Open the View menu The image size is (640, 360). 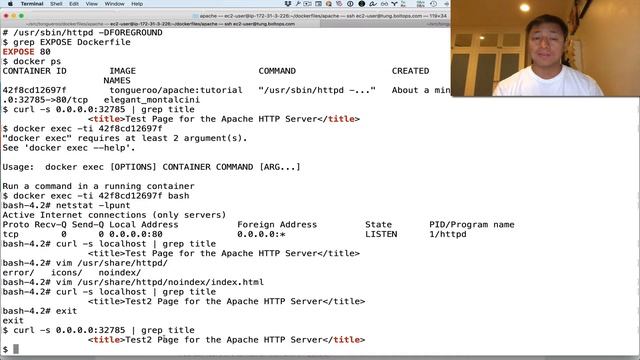pos(91,4)
